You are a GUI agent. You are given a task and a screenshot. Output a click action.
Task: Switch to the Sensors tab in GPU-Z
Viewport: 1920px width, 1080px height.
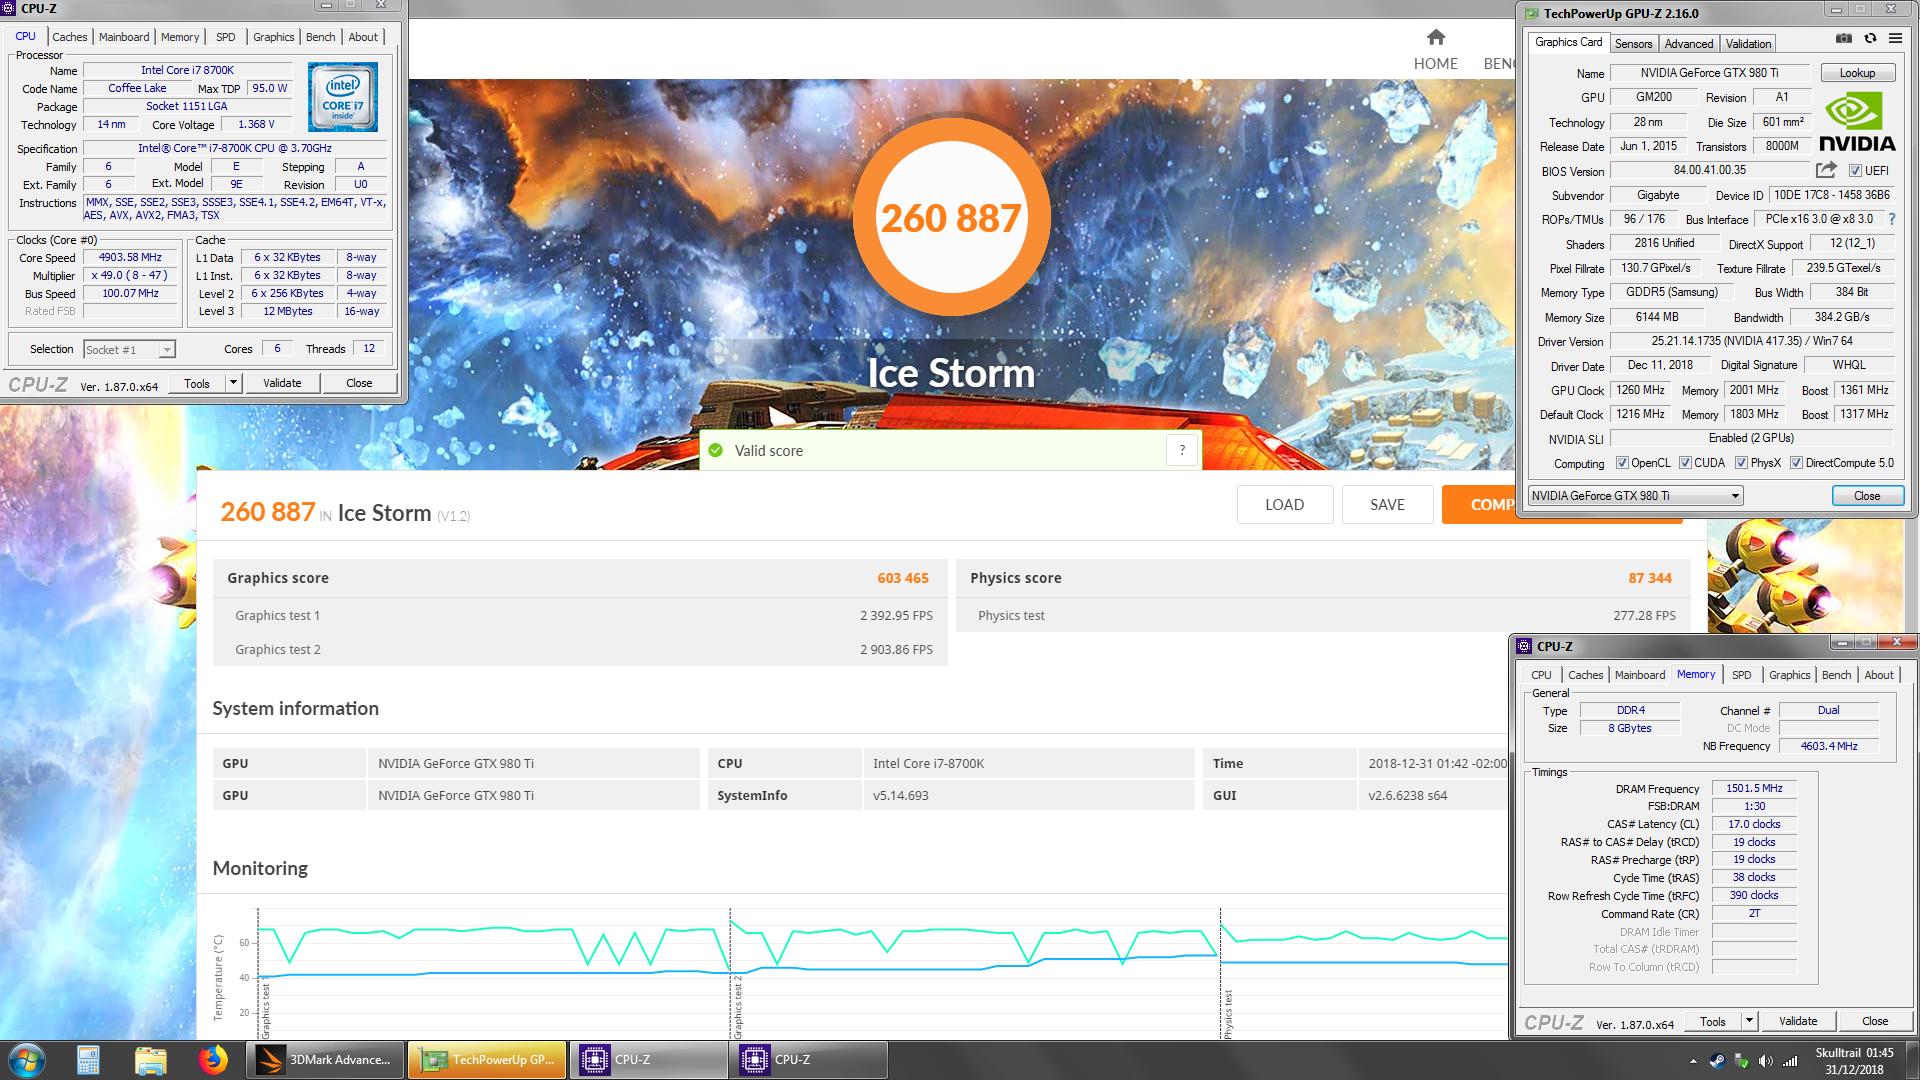click(x=1633, y=44)
